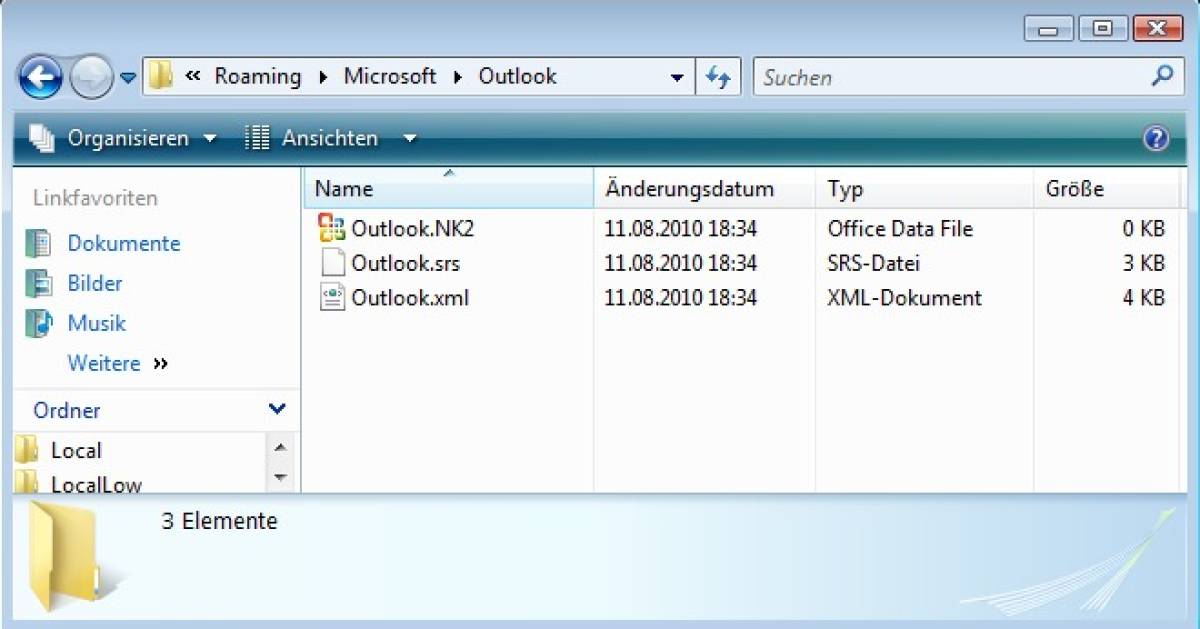1200x629 pixels.
Task: Expand the arrow after Microsoft breadcrumb
Action: 458,76
